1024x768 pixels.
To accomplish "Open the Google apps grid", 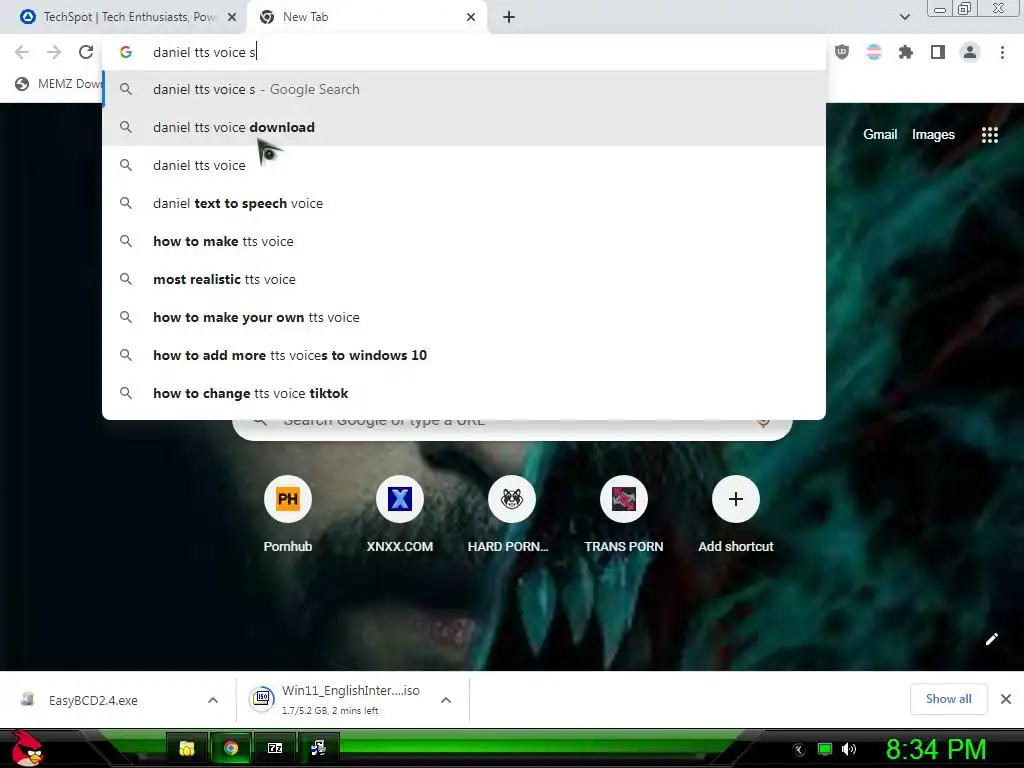I will click(x=989, y=135).
